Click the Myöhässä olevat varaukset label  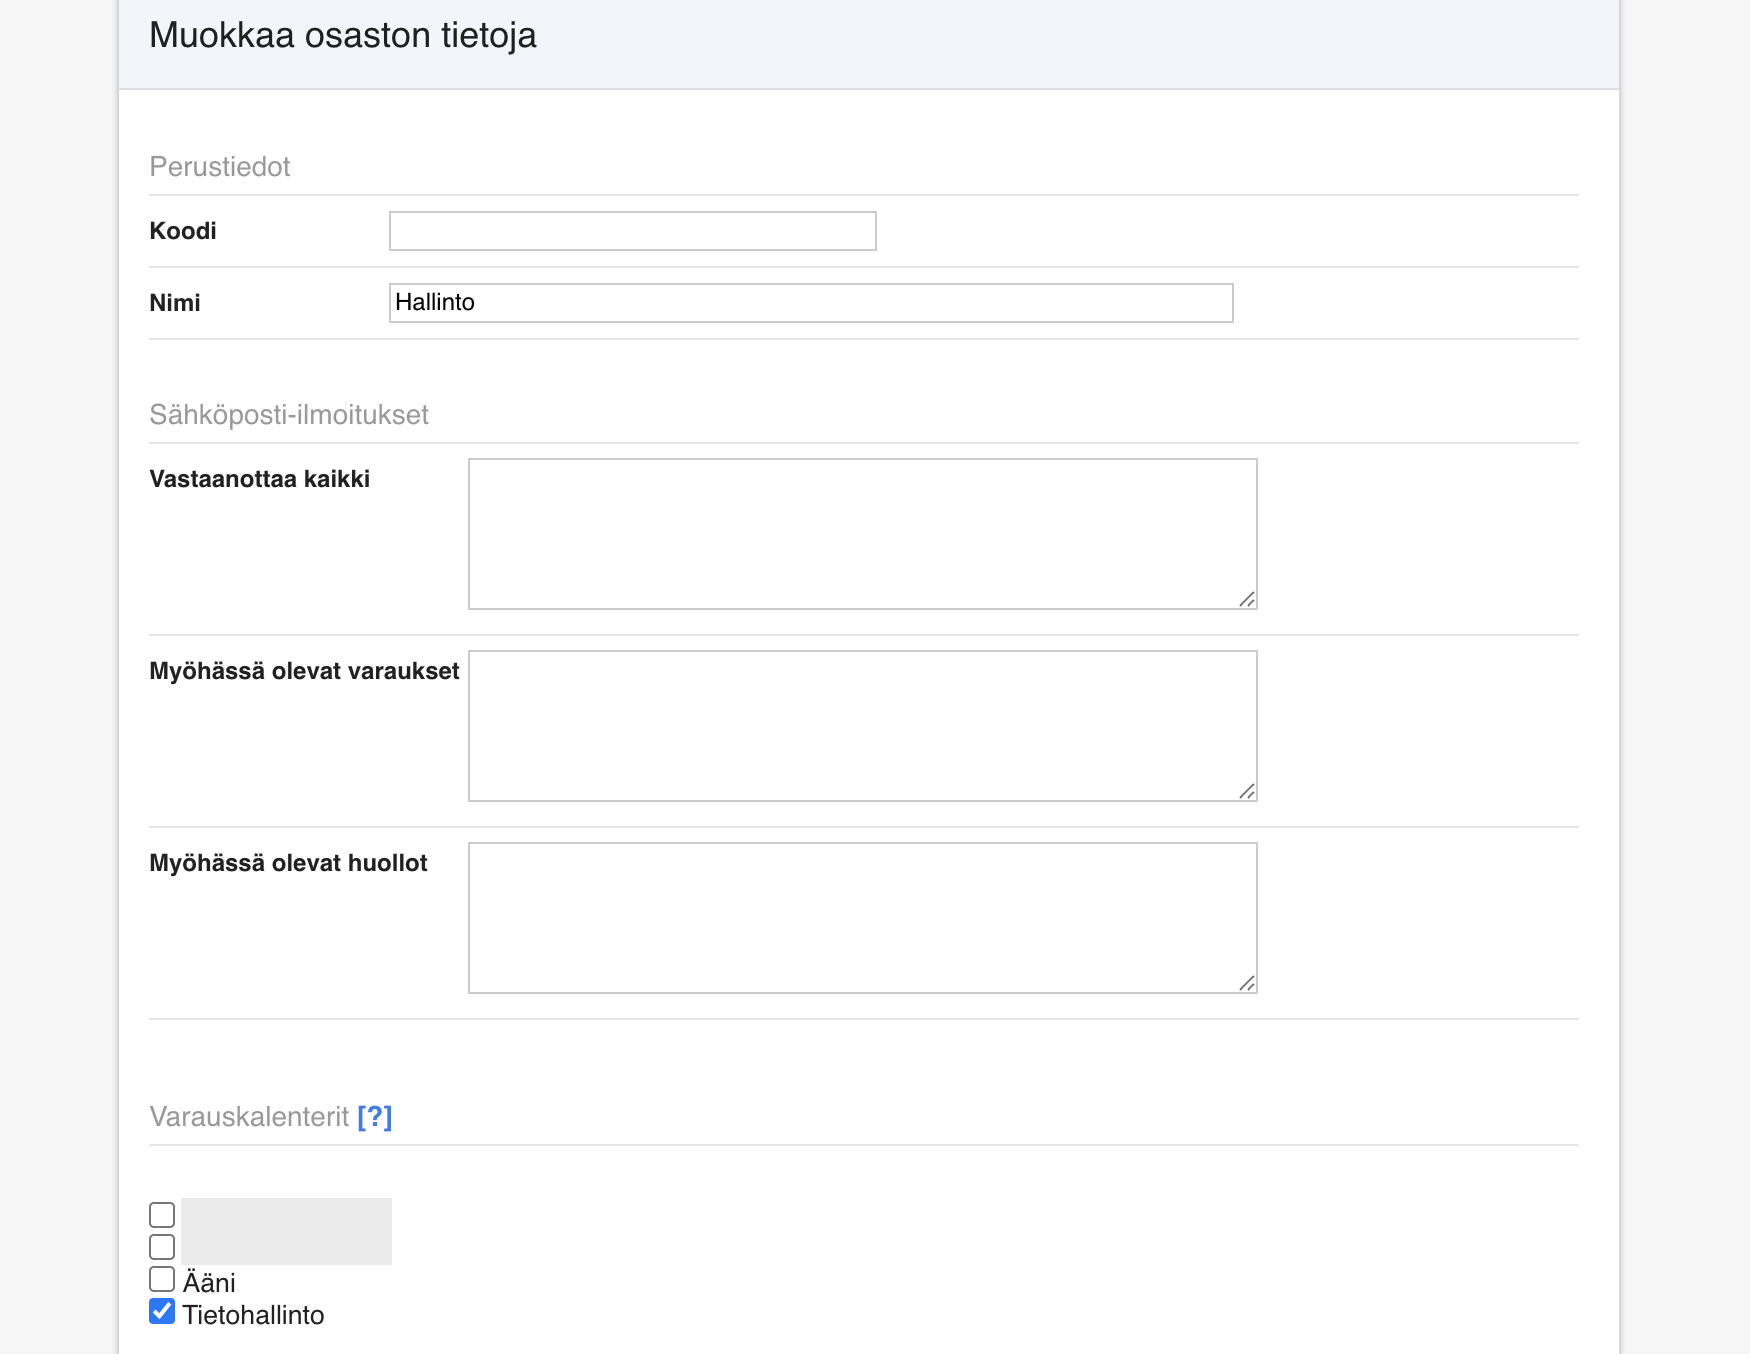[x=304, y=671]
